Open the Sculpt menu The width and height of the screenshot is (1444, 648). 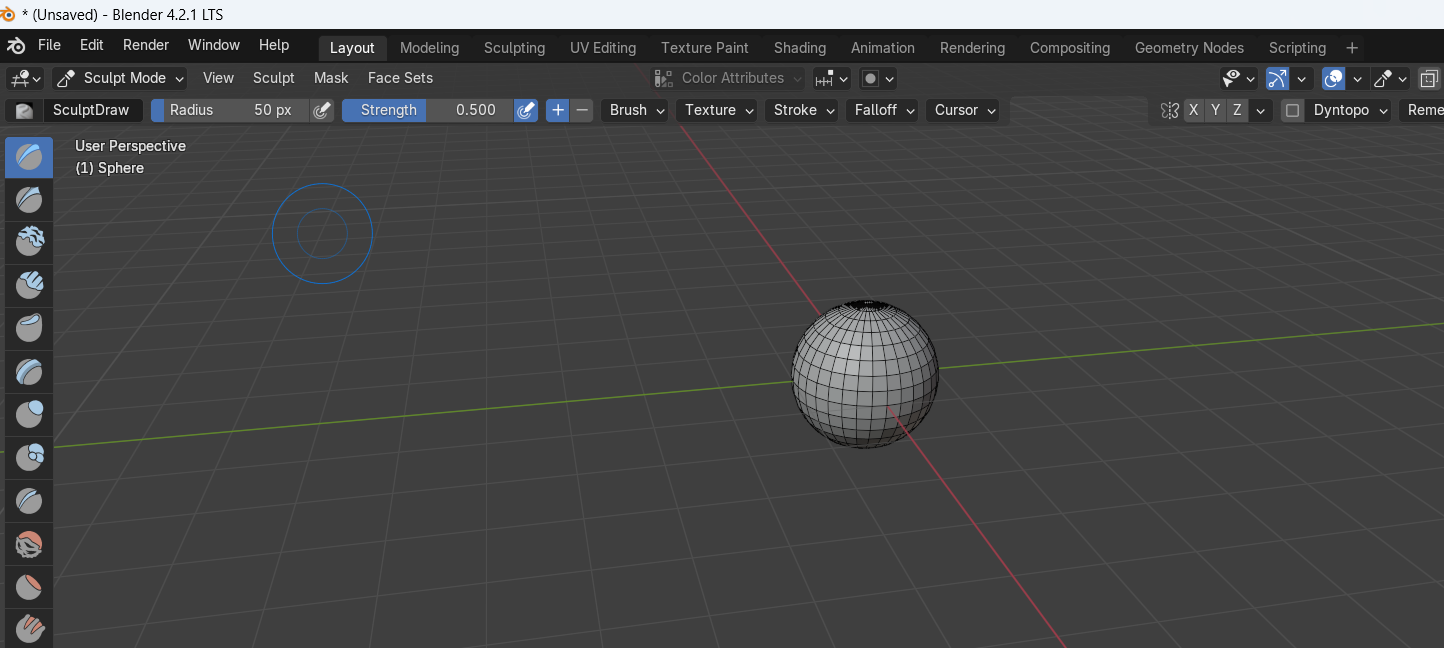pos(273,78)
